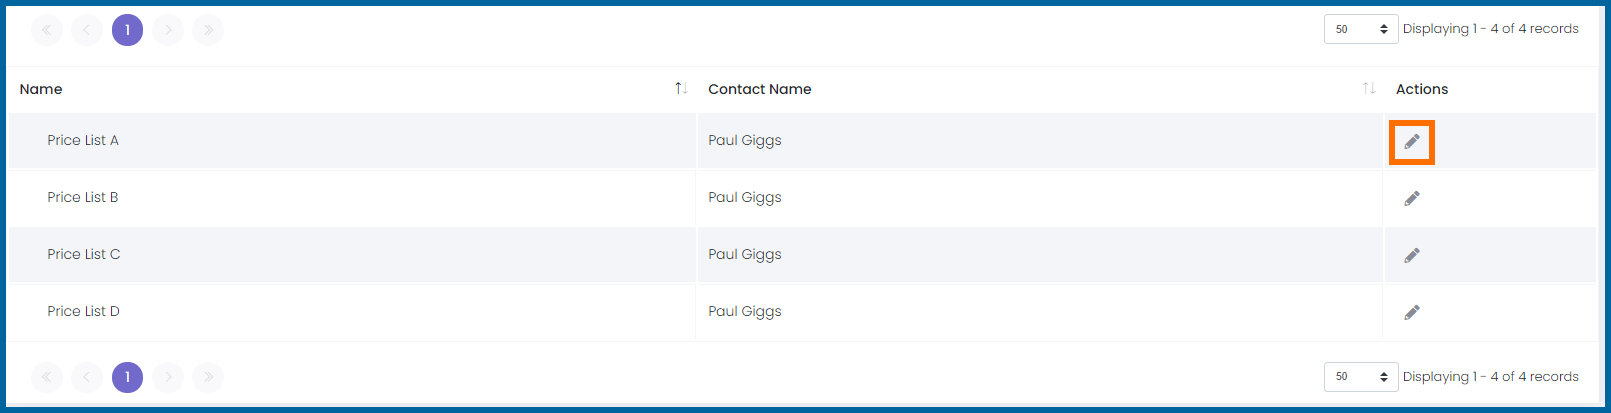Go to next page in bottom pagination
The width and height of the screenshot is (1611, 413).
(168, 377)
